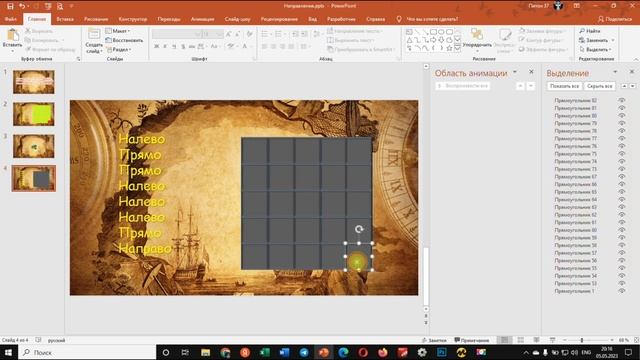Open the Раздел section dropdown
The image size is (640, 360).
pos(119,50)
